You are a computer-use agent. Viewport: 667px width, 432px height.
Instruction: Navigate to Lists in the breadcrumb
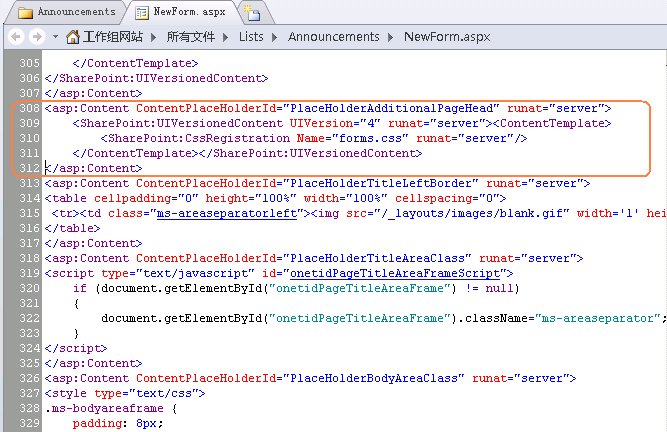tap(251, 37)
